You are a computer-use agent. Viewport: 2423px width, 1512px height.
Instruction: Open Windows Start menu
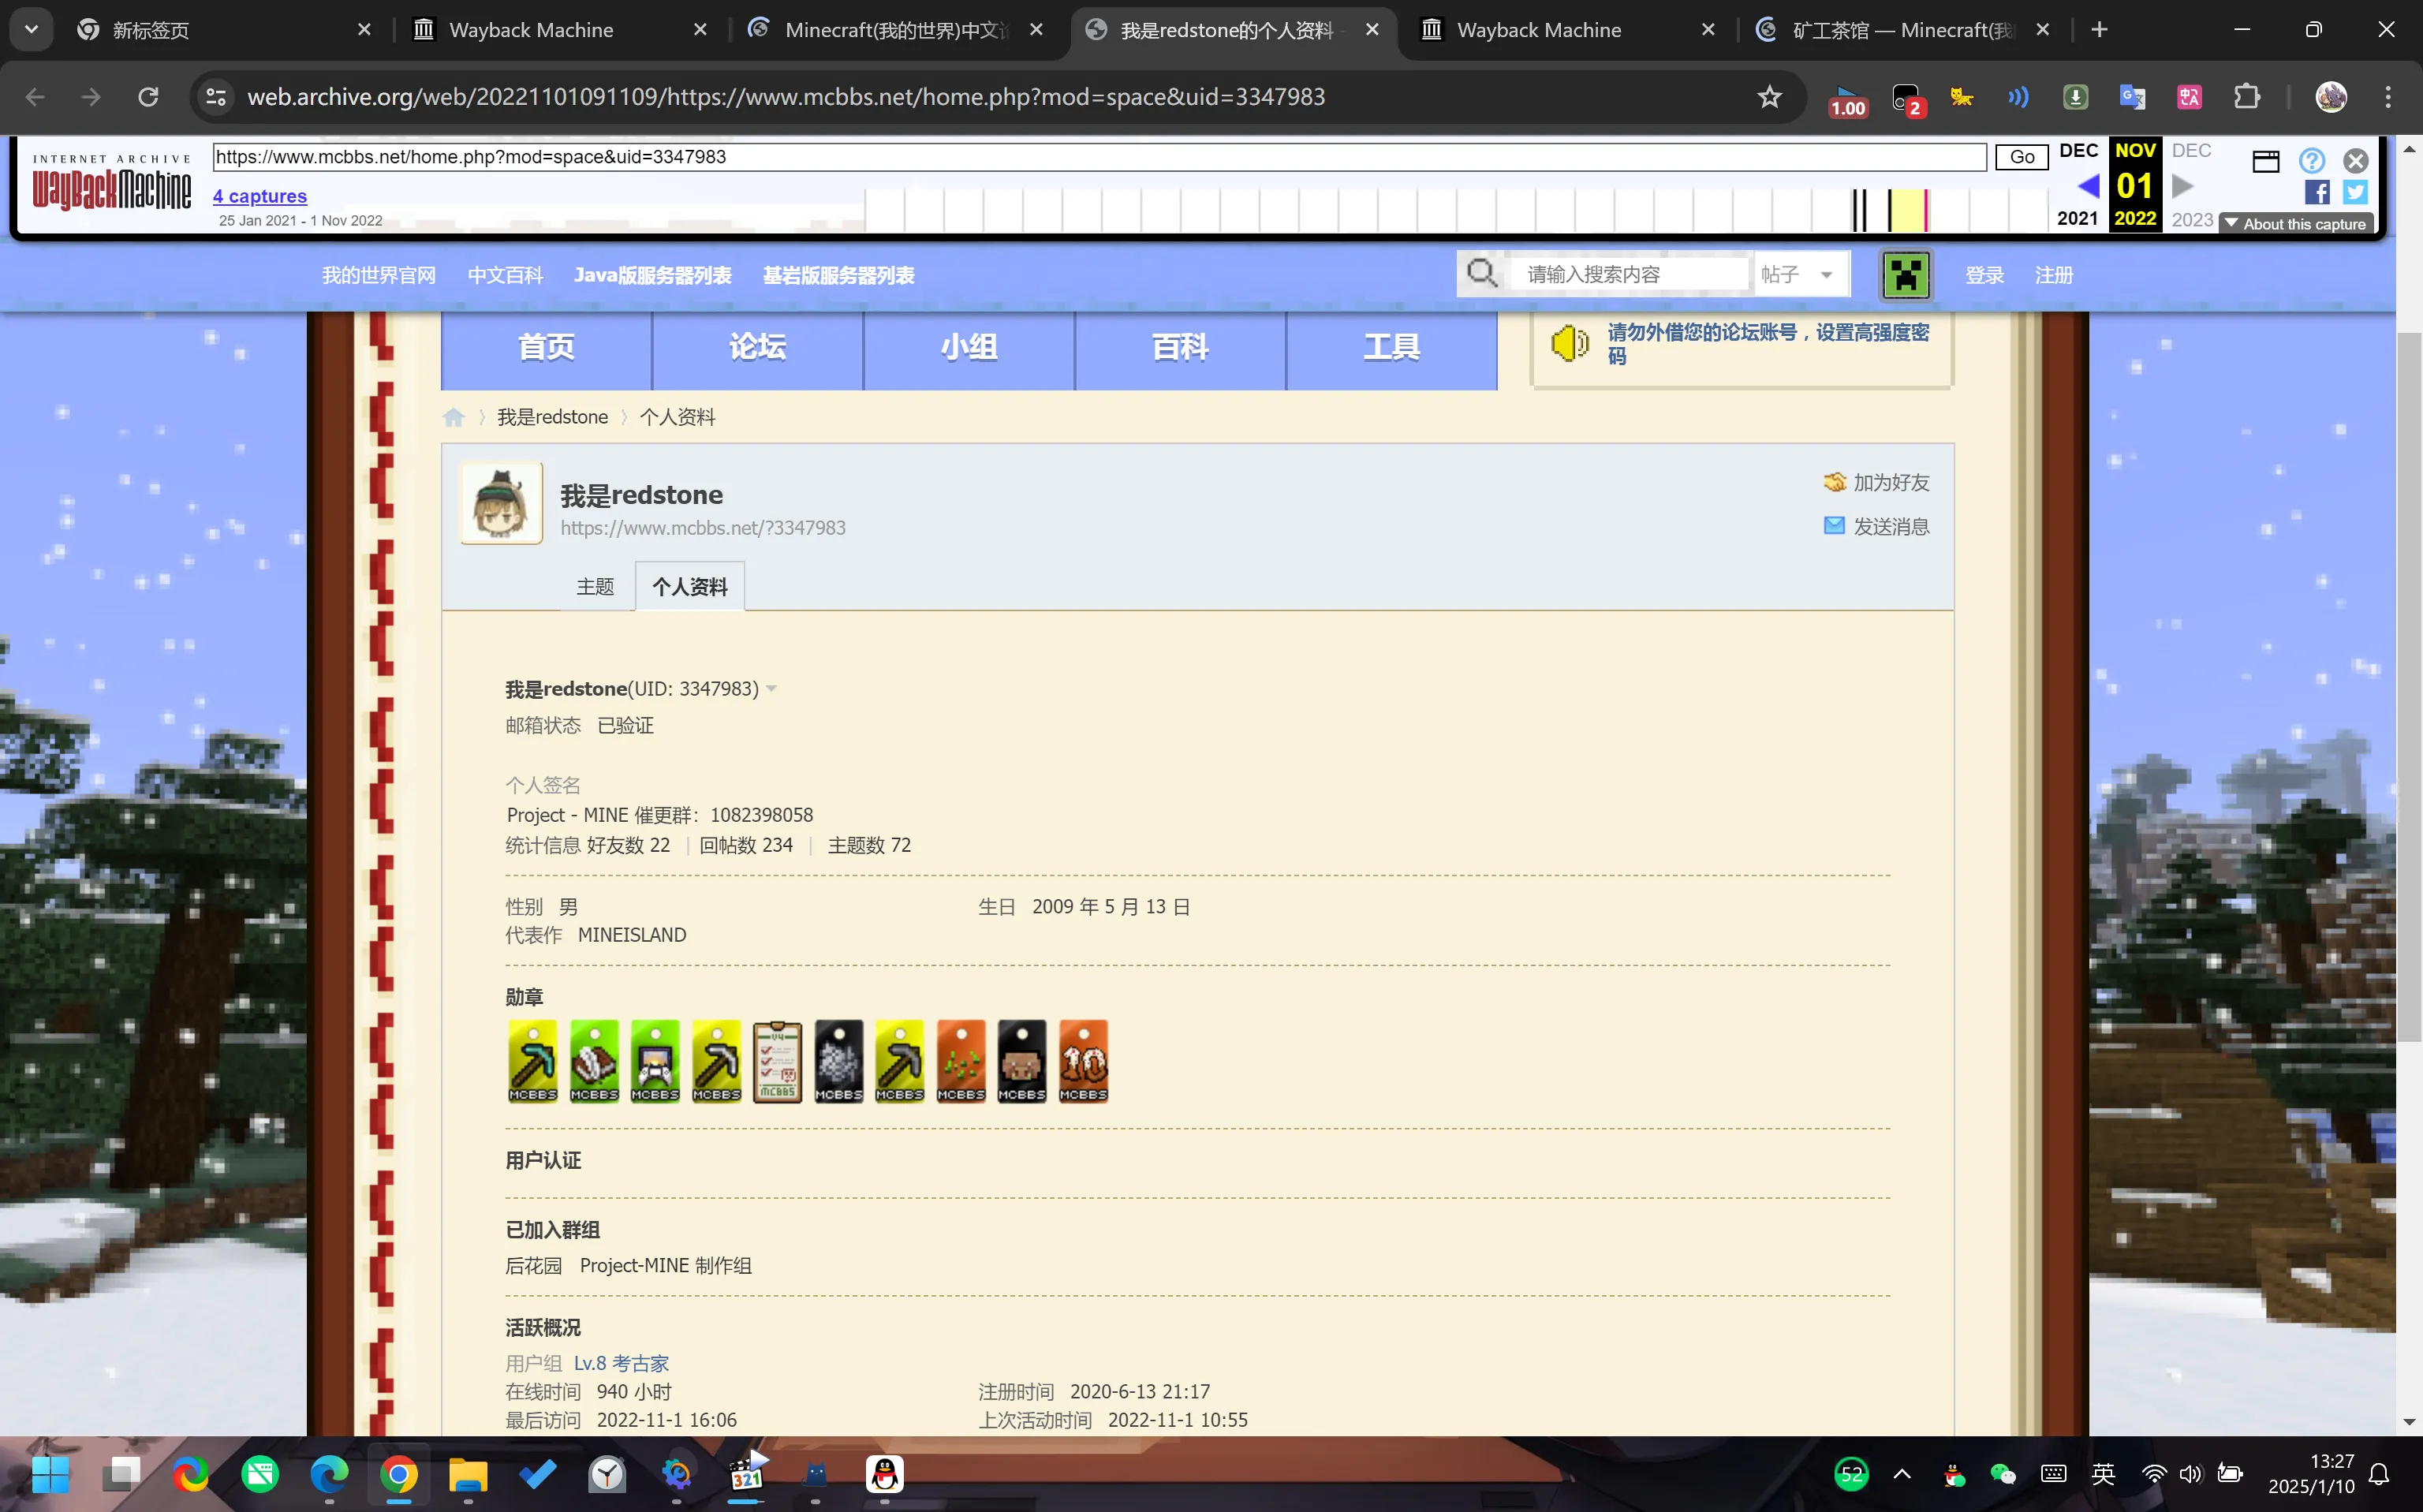click(x=50, y=1474)
